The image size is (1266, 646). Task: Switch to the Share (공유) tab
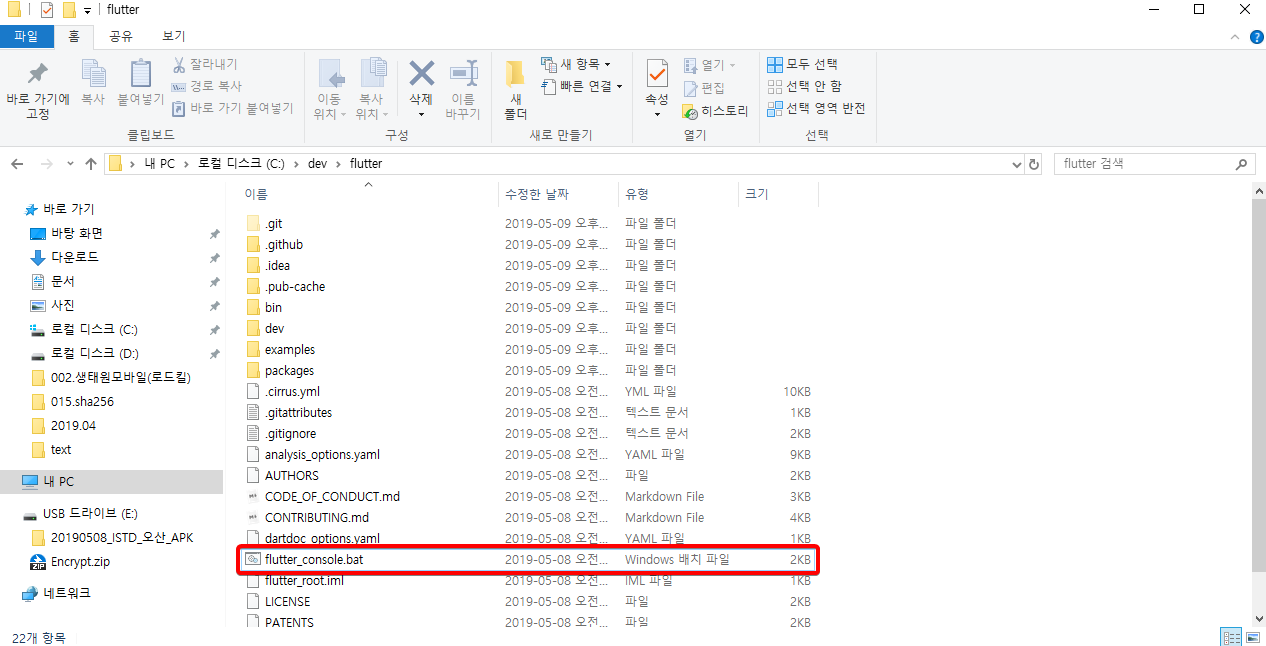pyautogui.click(x=121, y=36)
